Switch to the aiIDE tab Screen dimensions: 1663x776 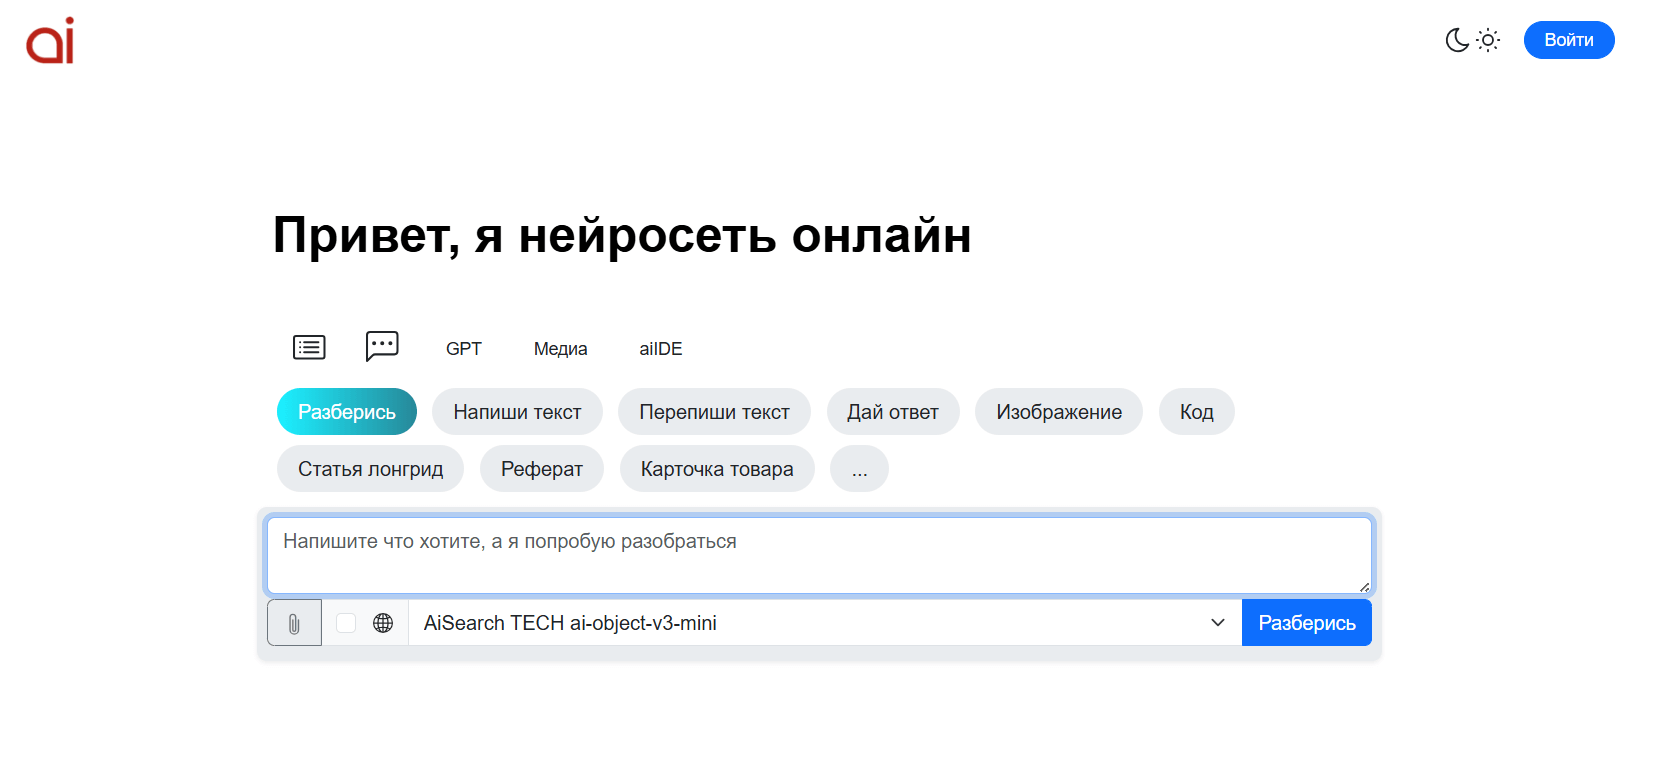[661, 349]
